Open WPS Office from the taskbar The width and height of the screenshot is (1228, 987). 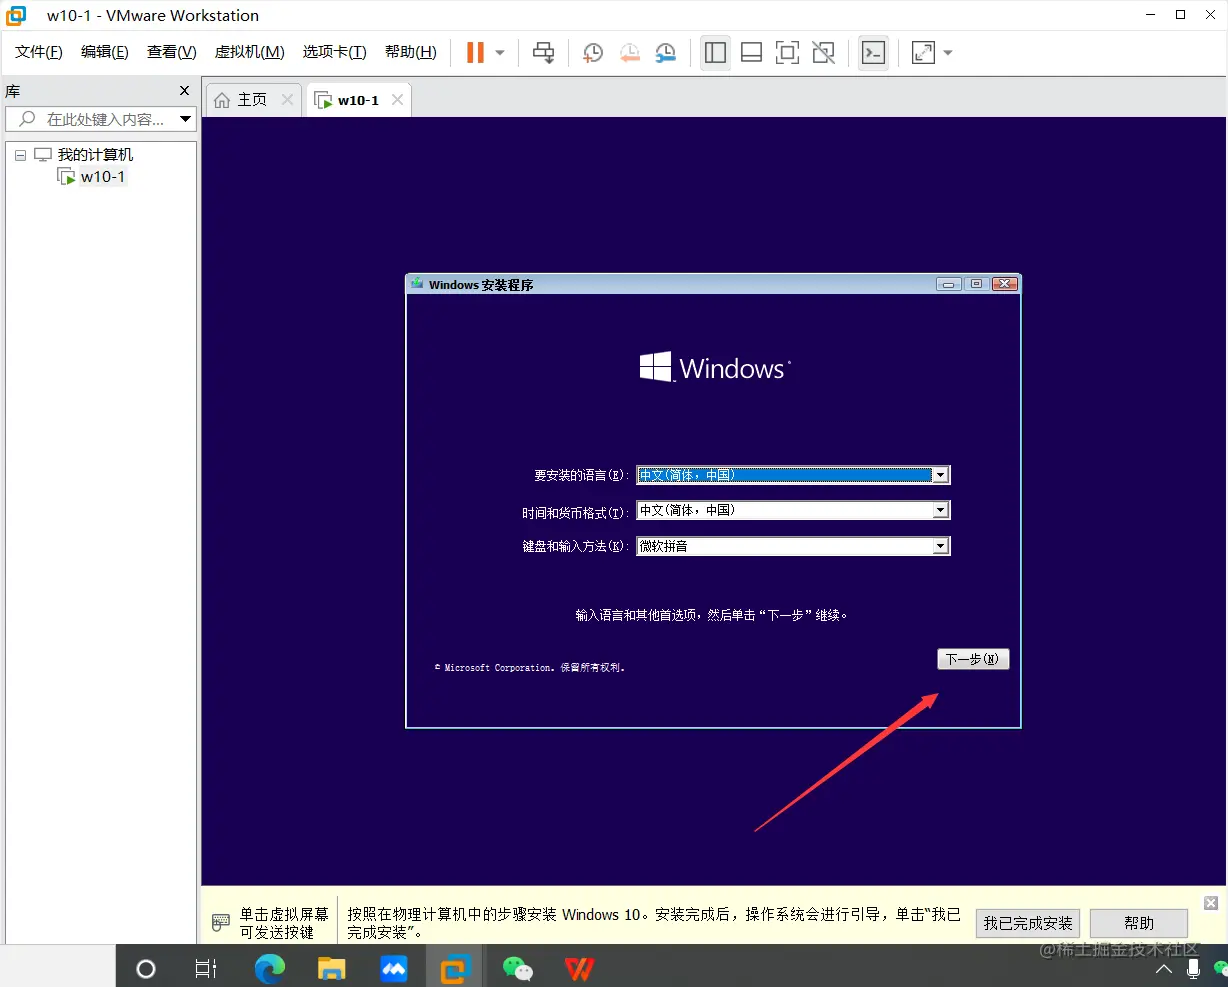pos(579,968)
